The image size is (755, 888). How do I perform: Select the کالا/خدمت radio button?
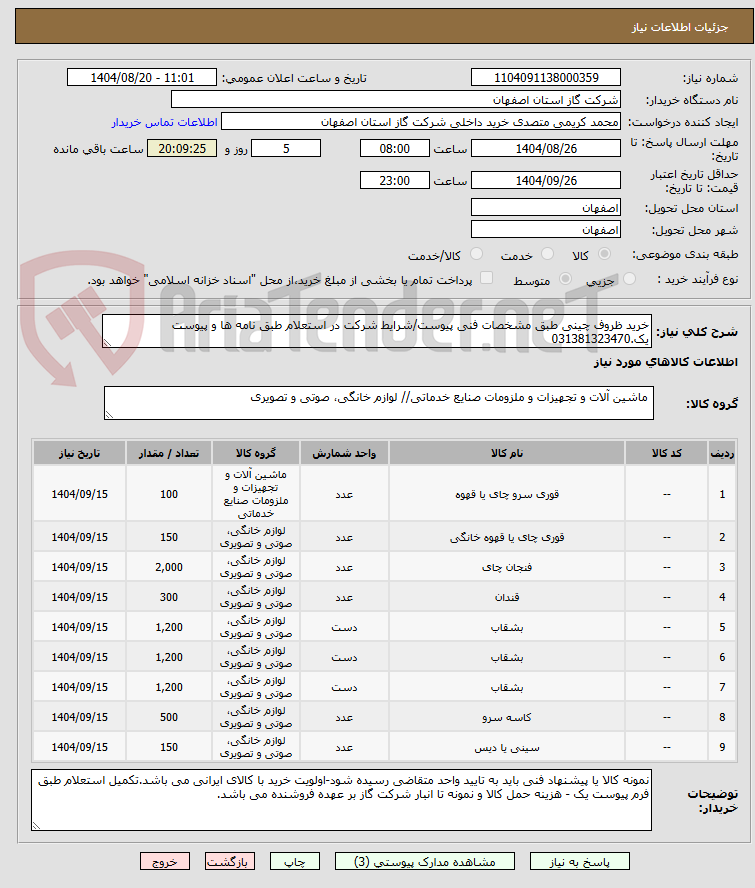(476, 254)
